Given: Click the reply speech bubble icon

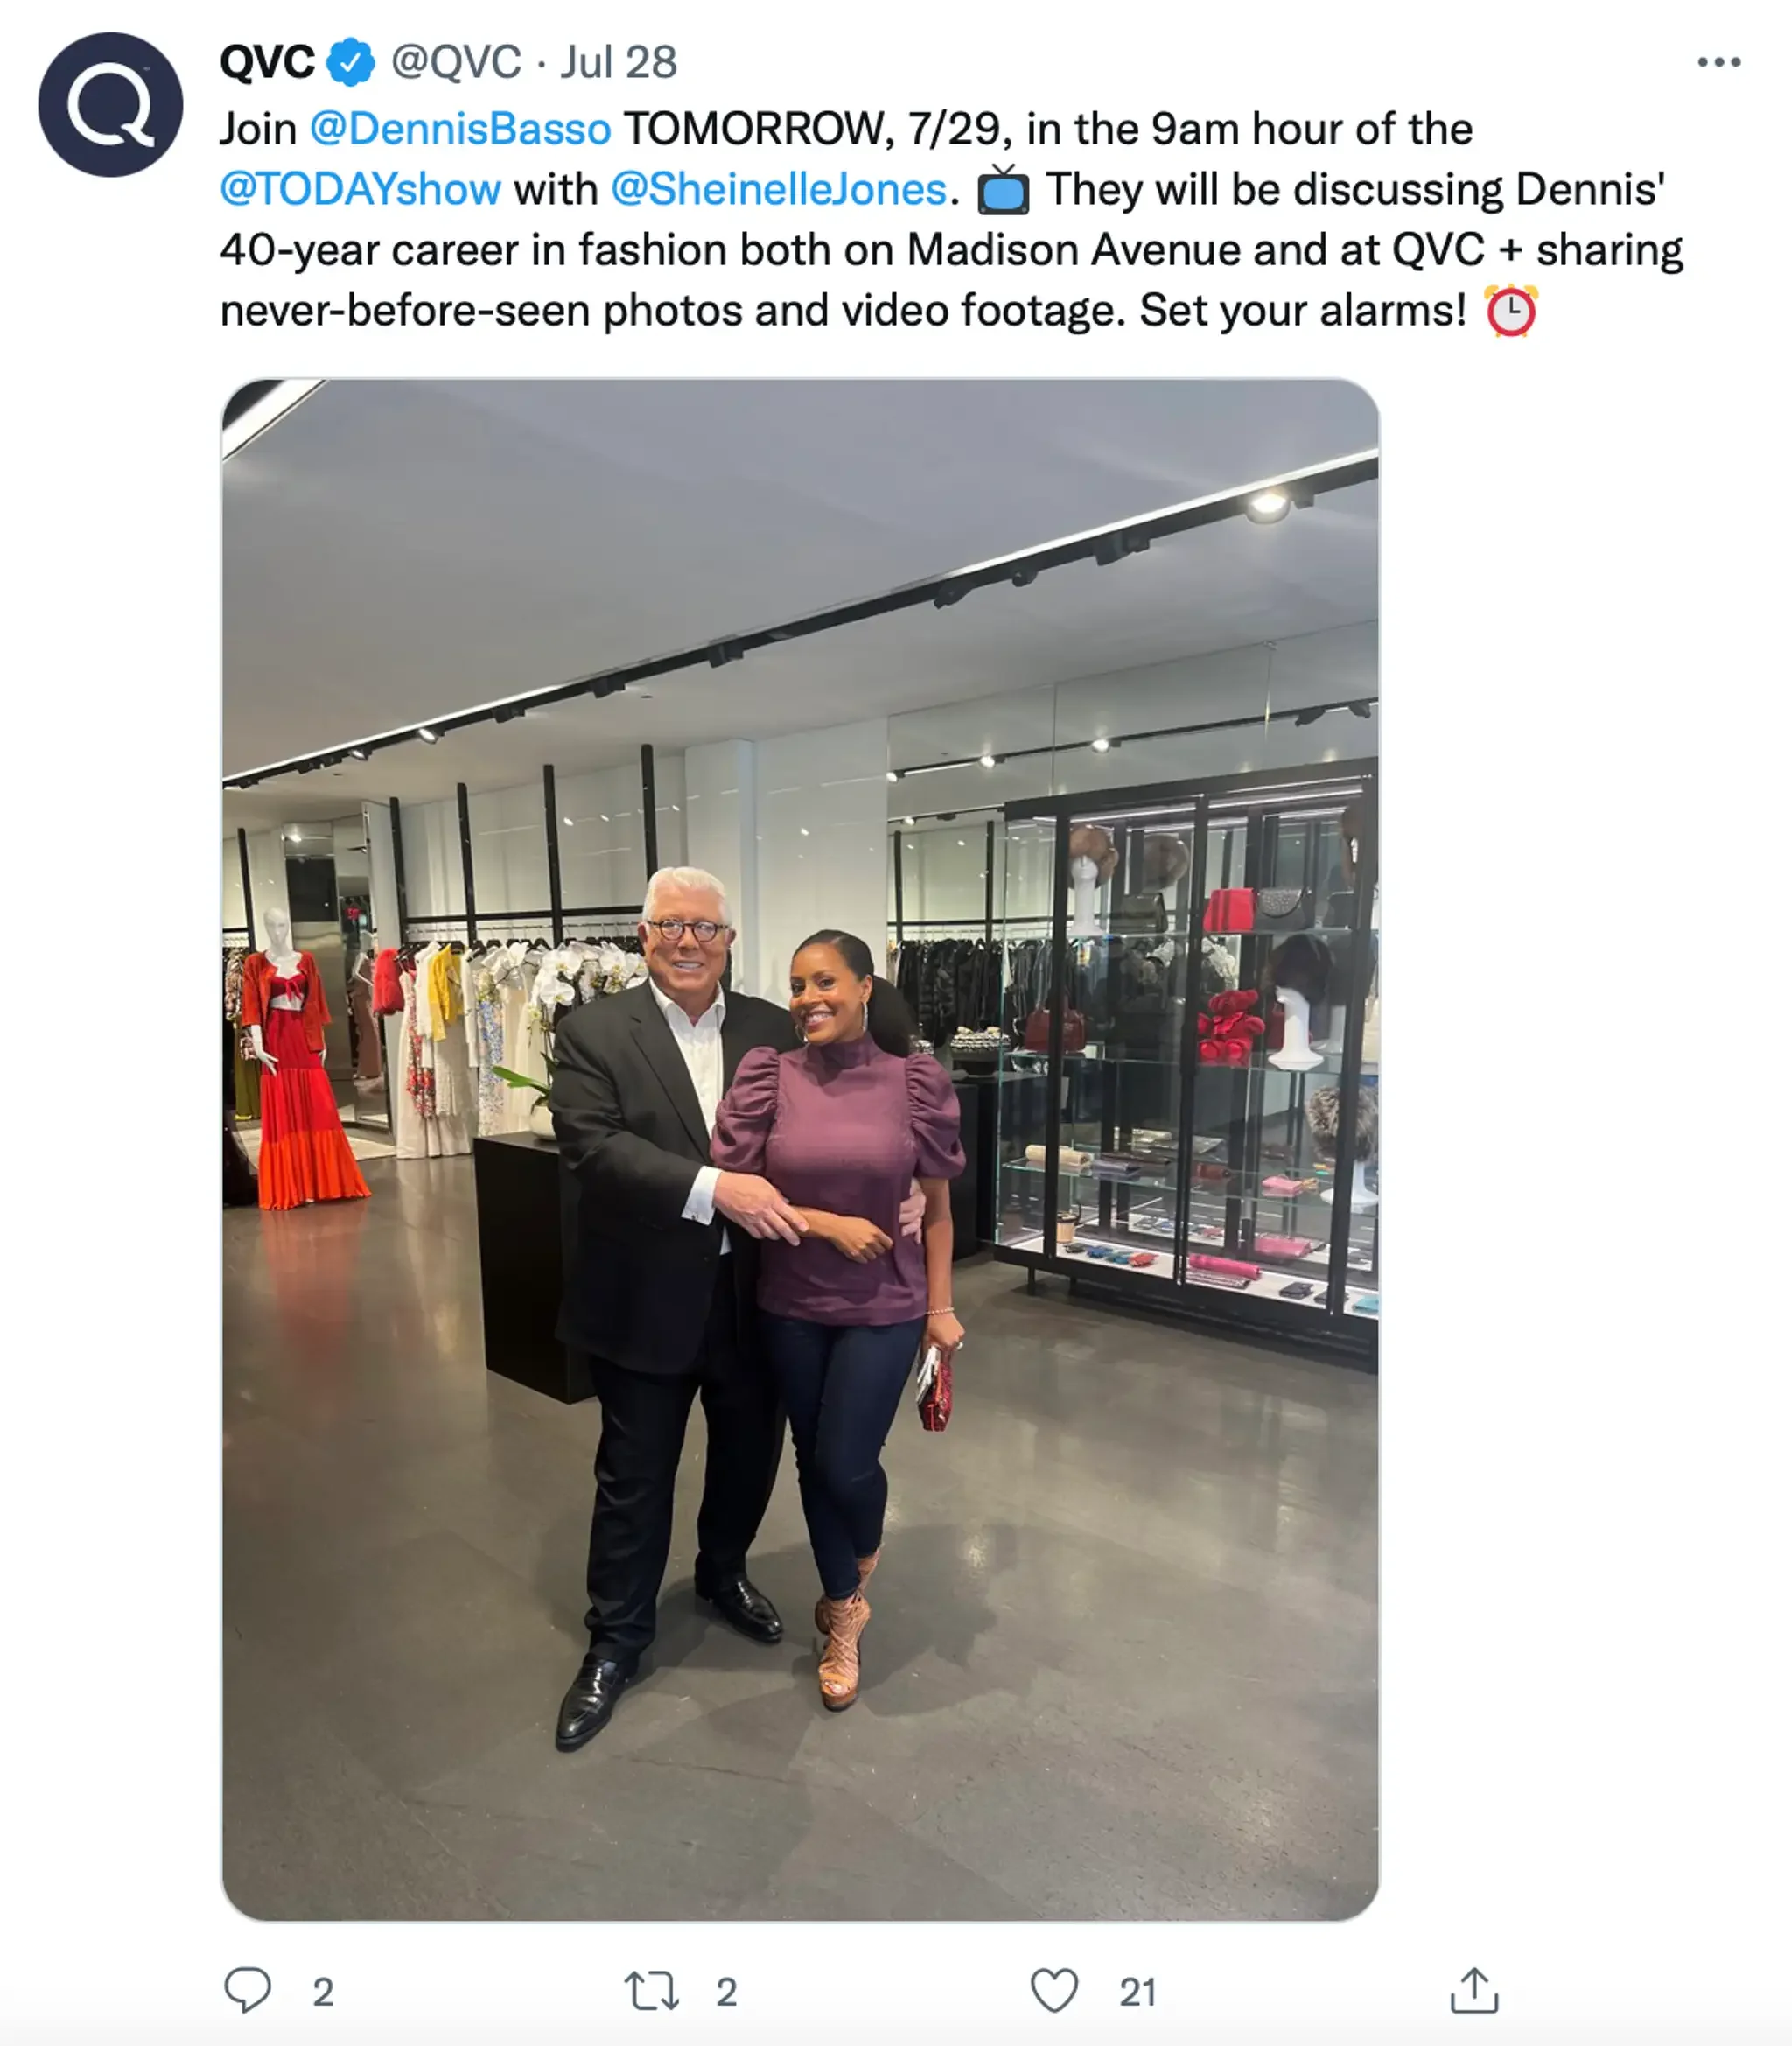Looking at the screenshot, I should [x=247, y=1990].
